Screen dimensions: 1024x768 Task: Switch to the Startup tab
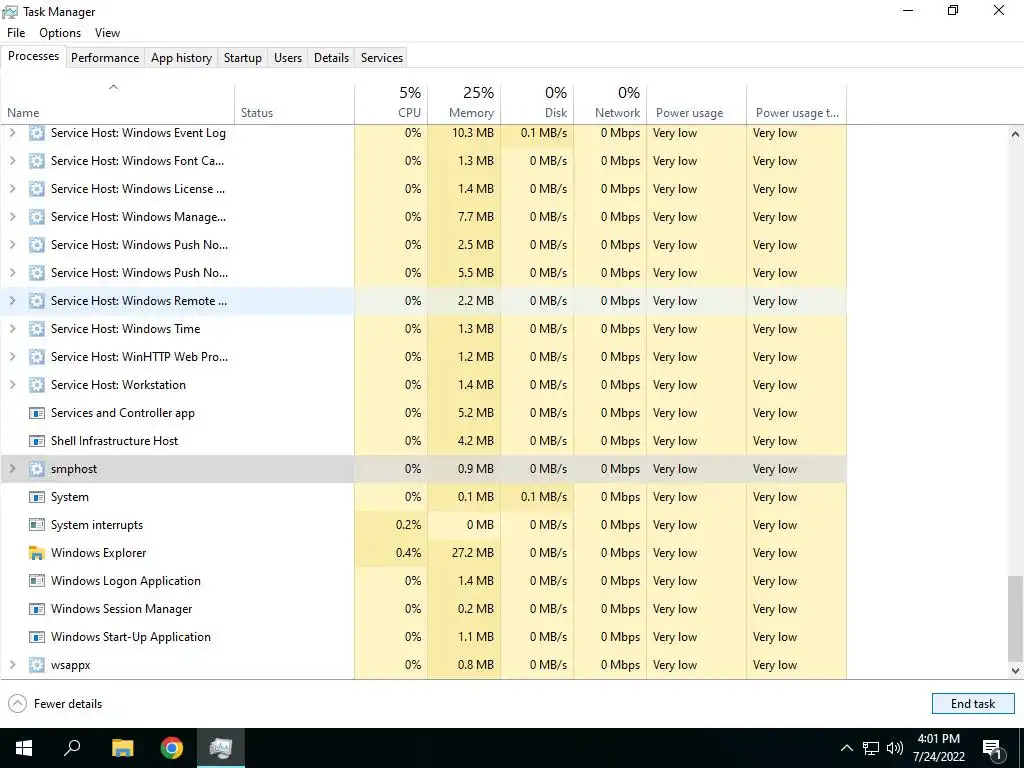click(243, 57)
